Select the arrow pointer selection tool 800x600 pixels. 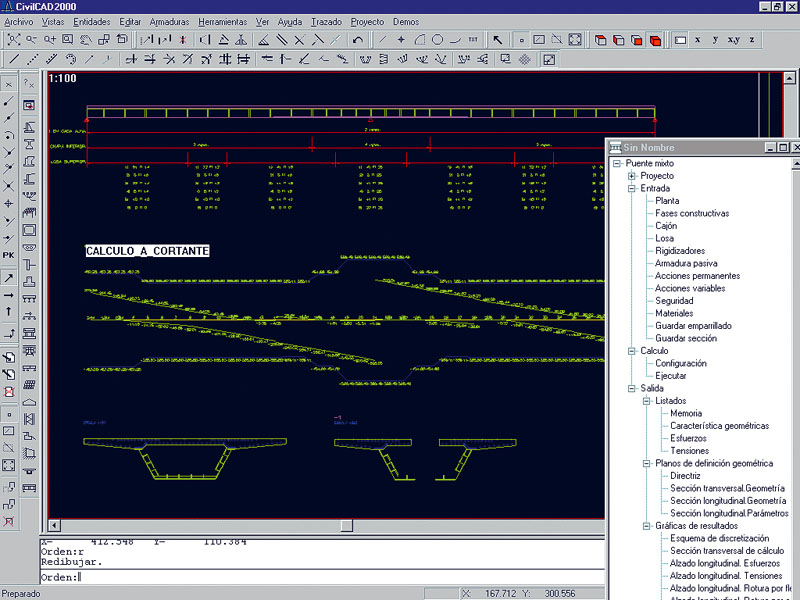[x=497, y=40]
